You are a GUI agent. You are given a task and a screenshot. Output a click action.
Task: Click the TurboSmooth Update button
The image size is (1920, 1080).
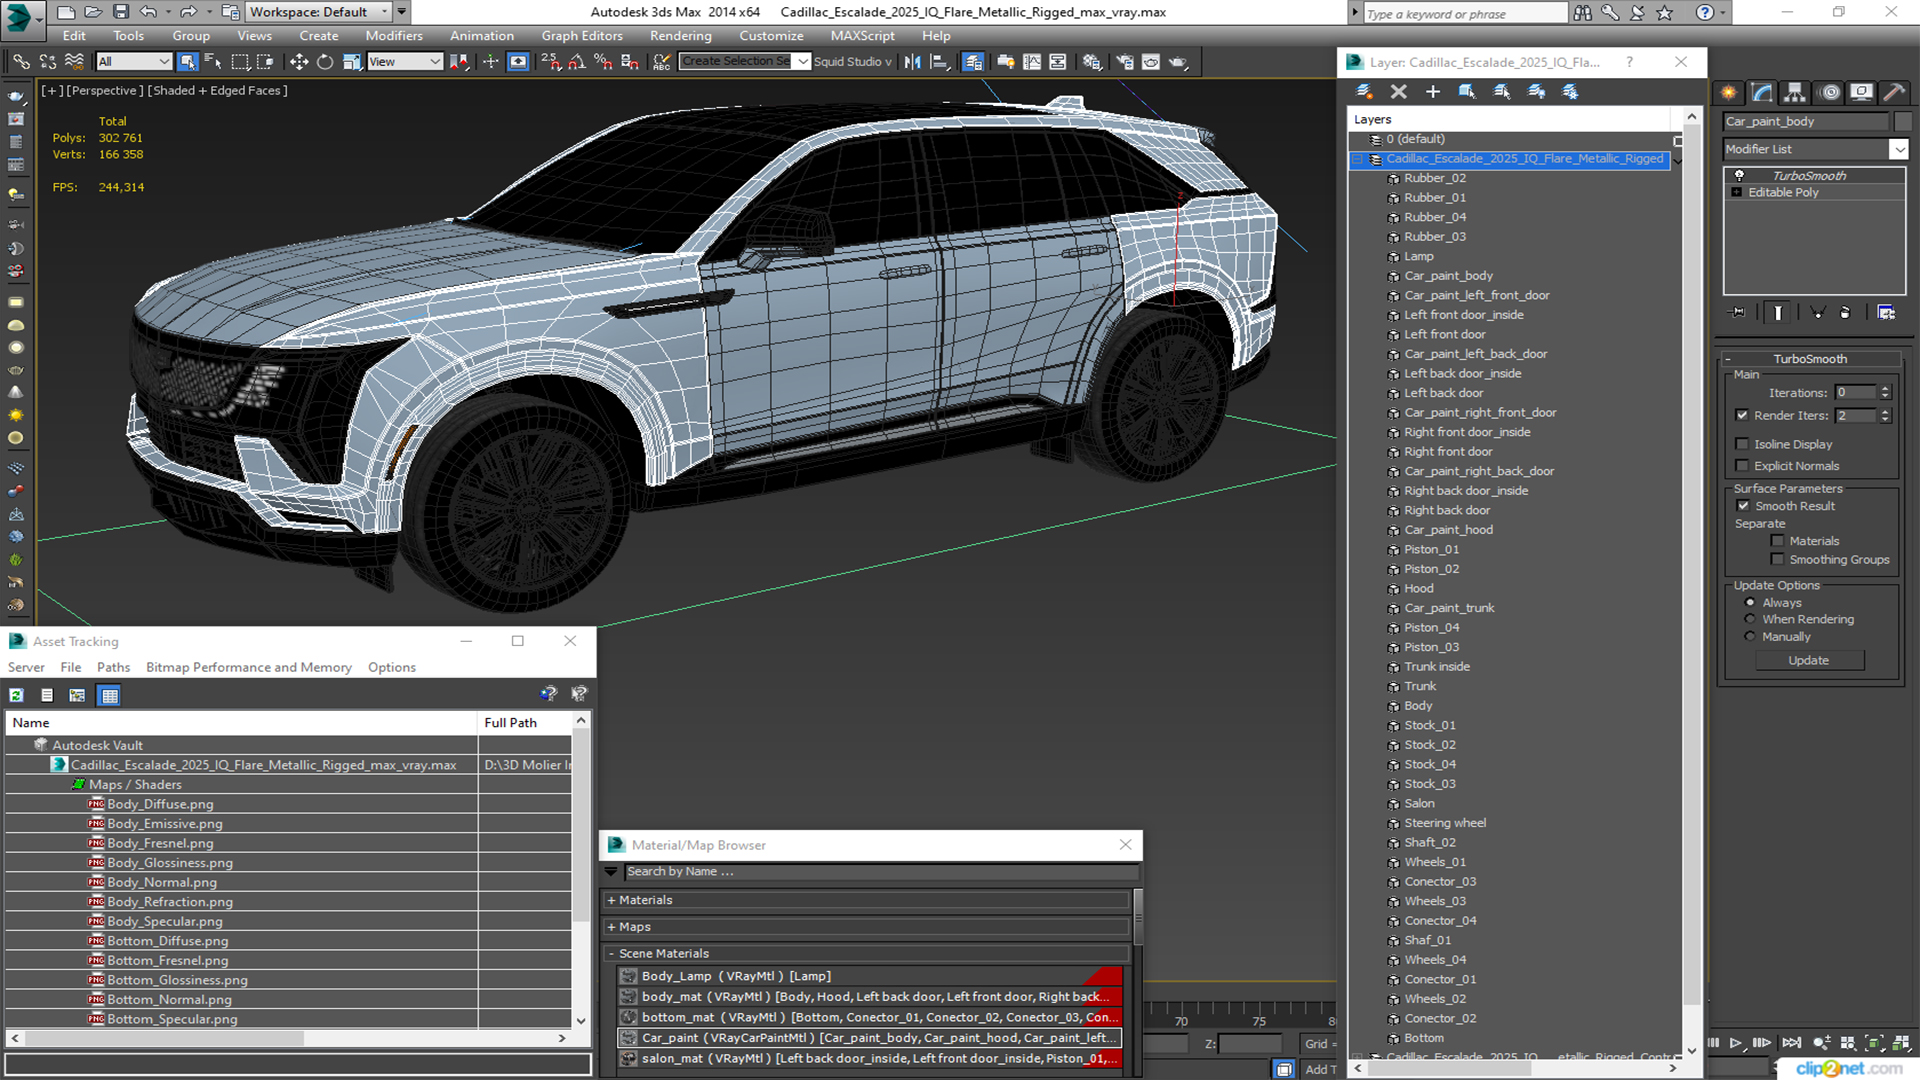[1808, 661]
